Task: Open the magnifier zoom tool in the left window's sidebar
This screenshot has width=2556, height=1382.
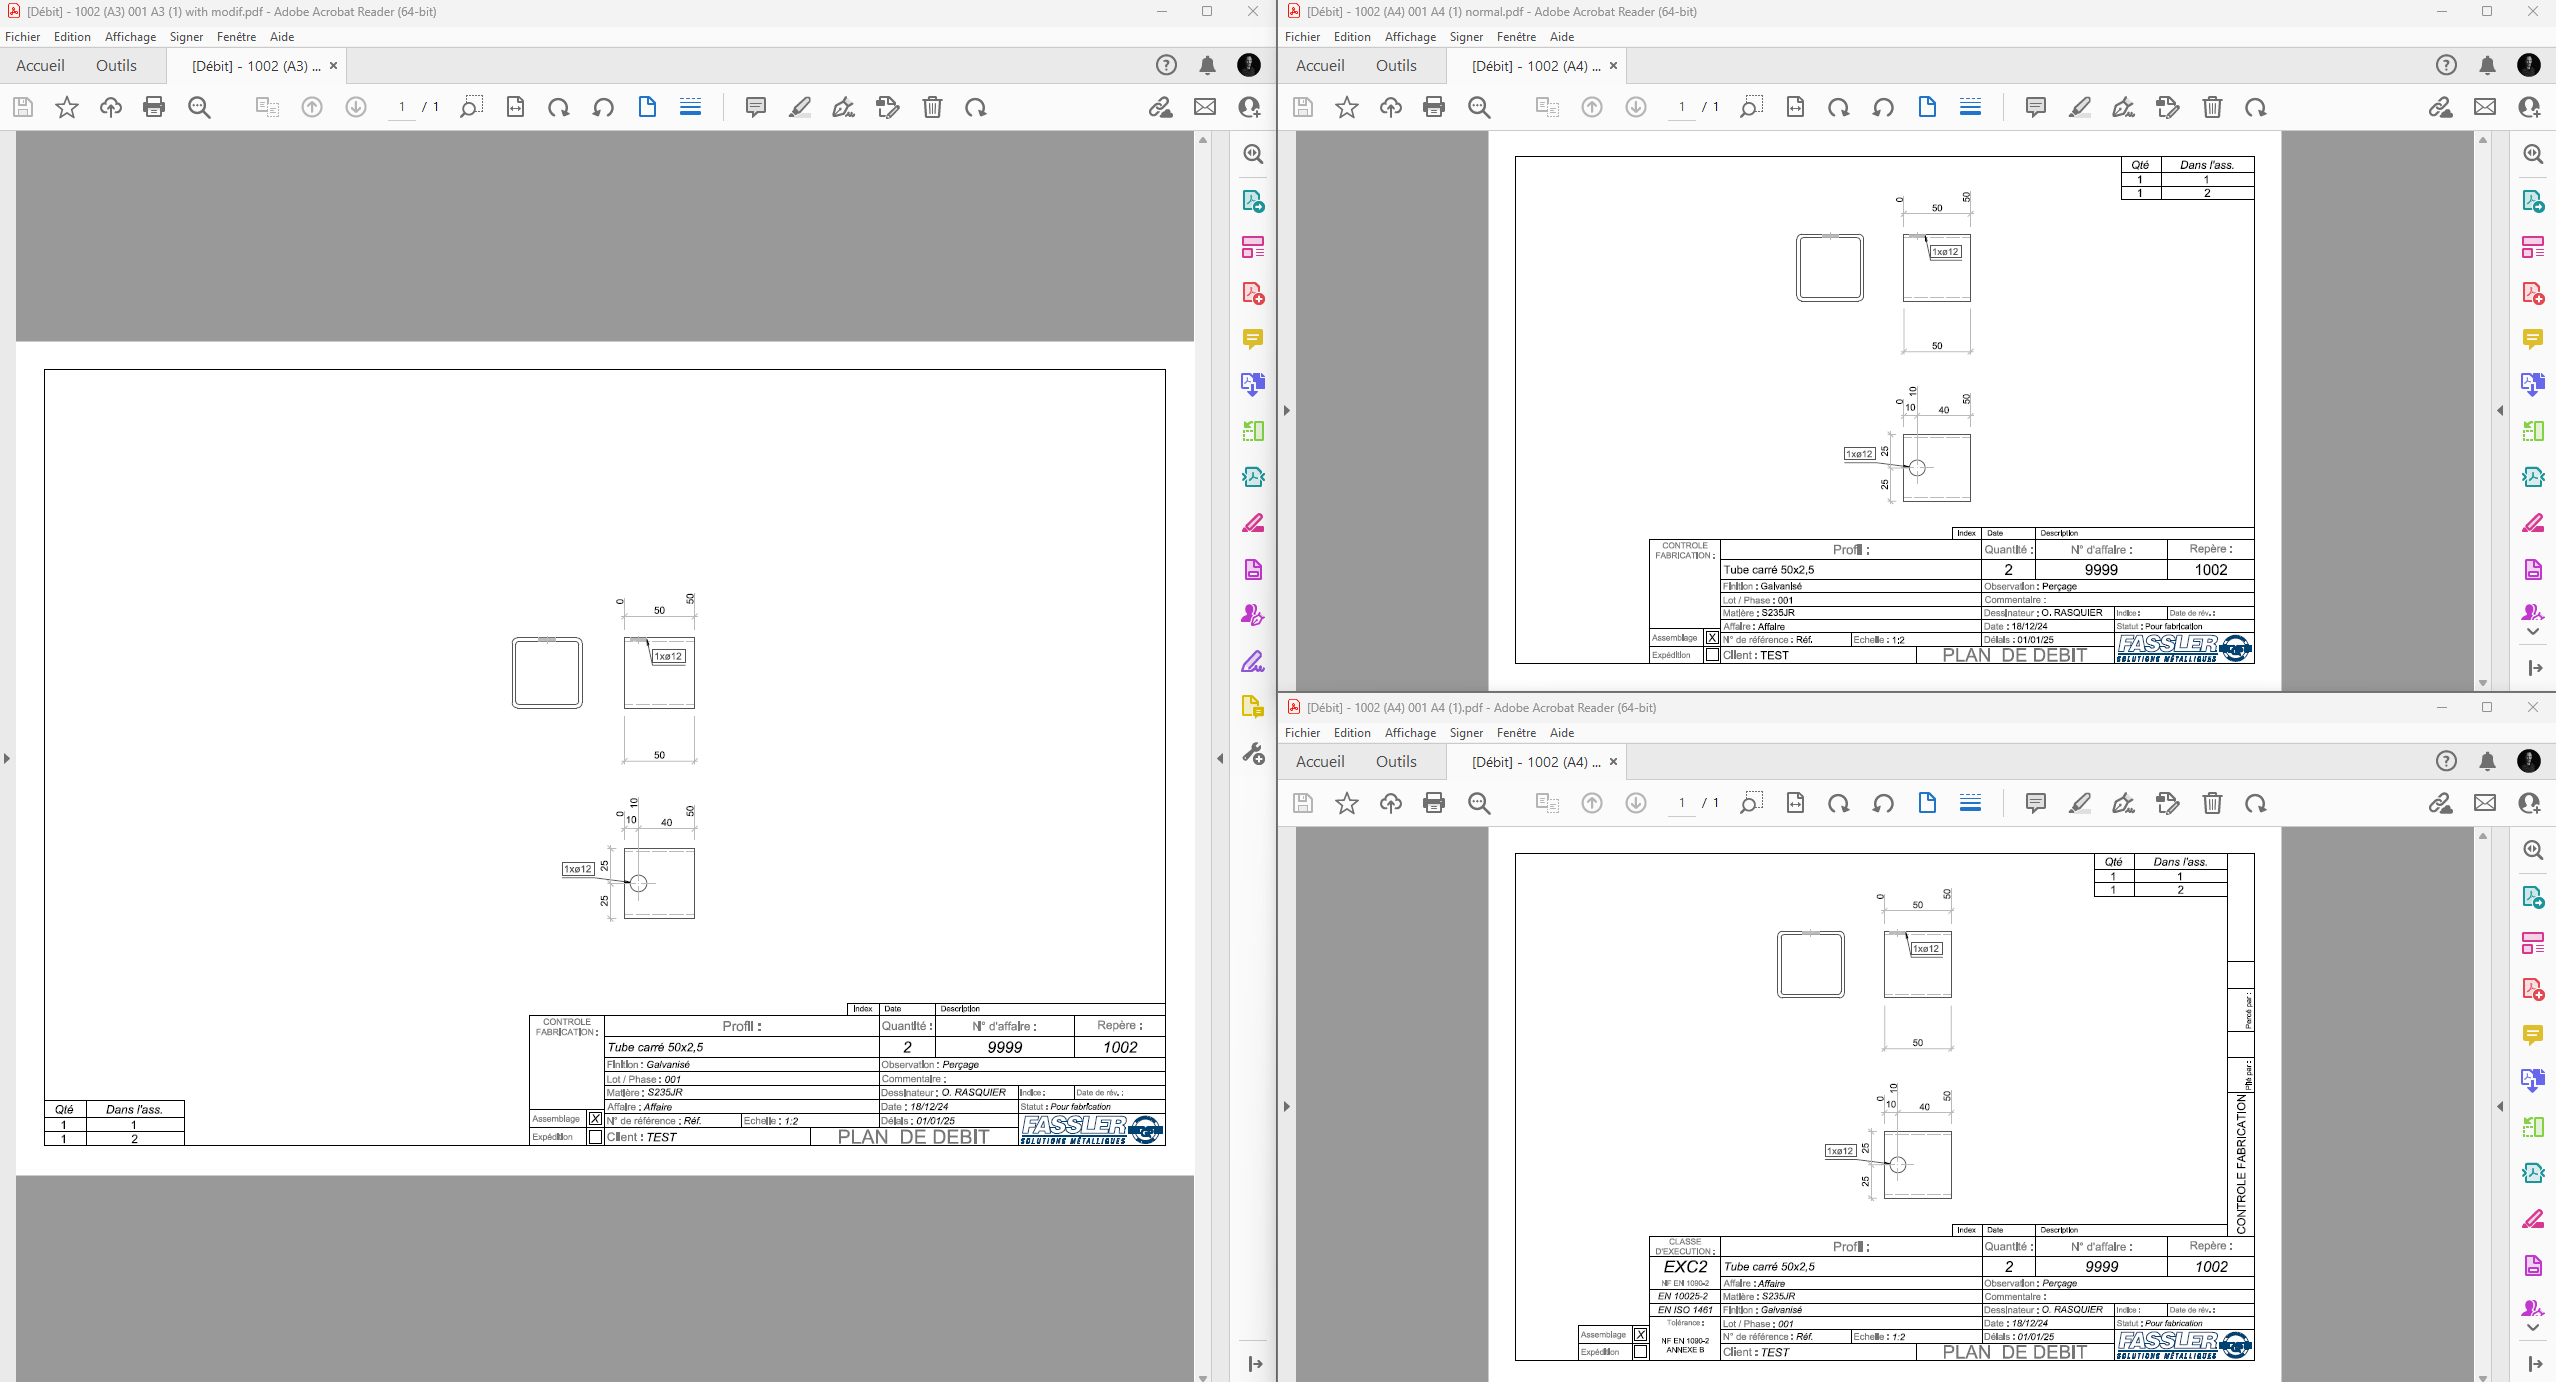Action: (x=1253, y=154)
